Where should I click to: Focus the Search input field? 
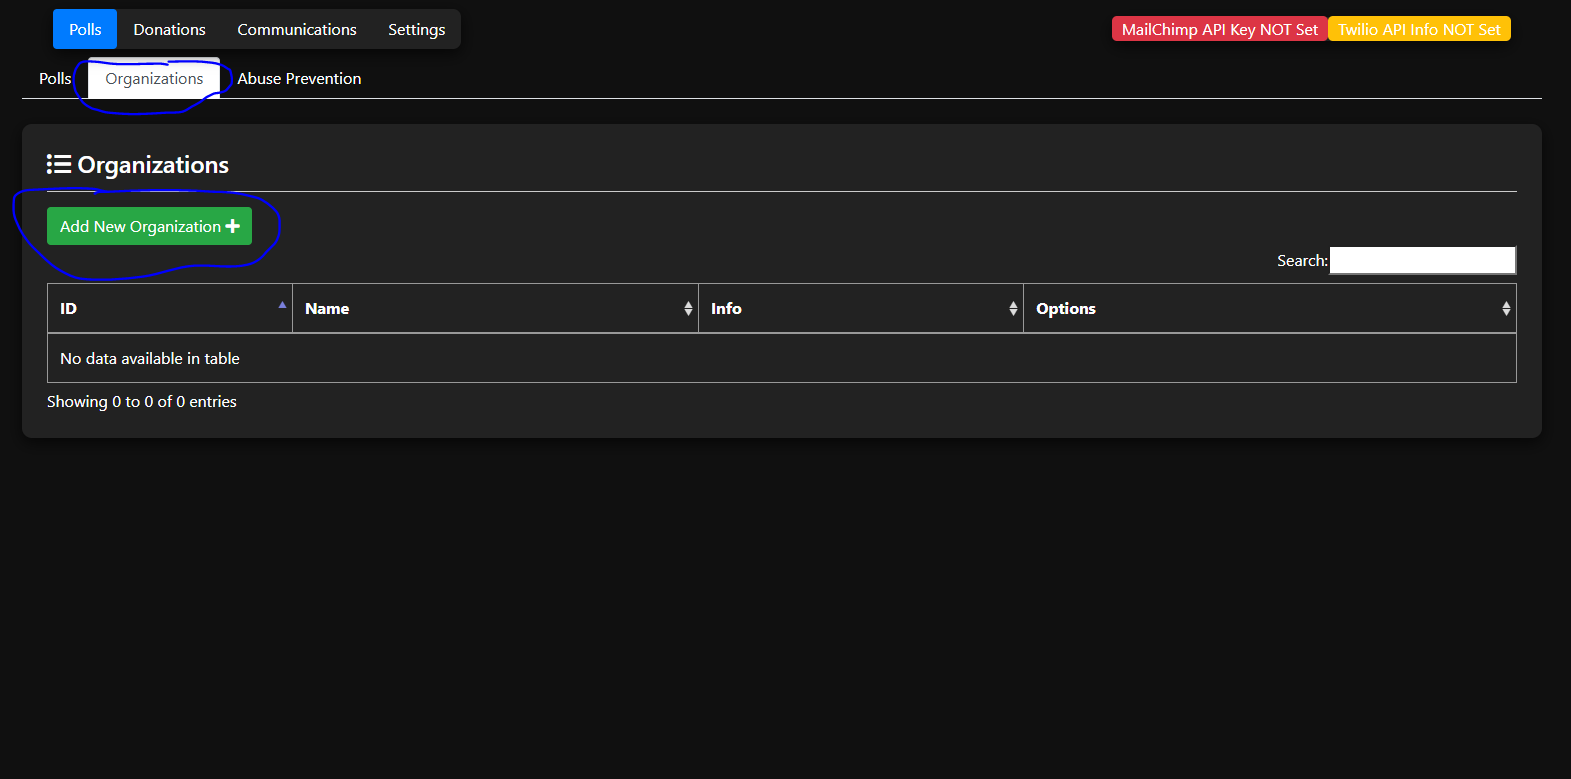[1422, 261]
